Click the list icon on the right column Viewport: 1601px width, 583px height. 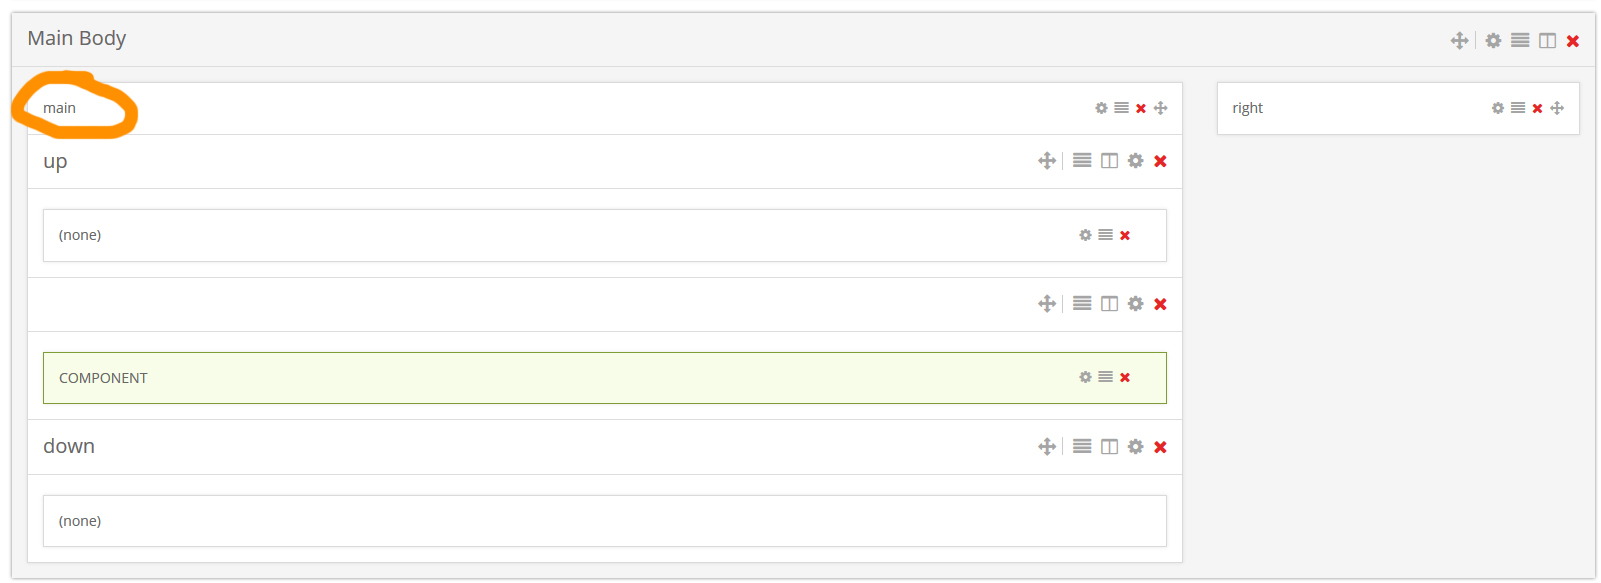1518,108
